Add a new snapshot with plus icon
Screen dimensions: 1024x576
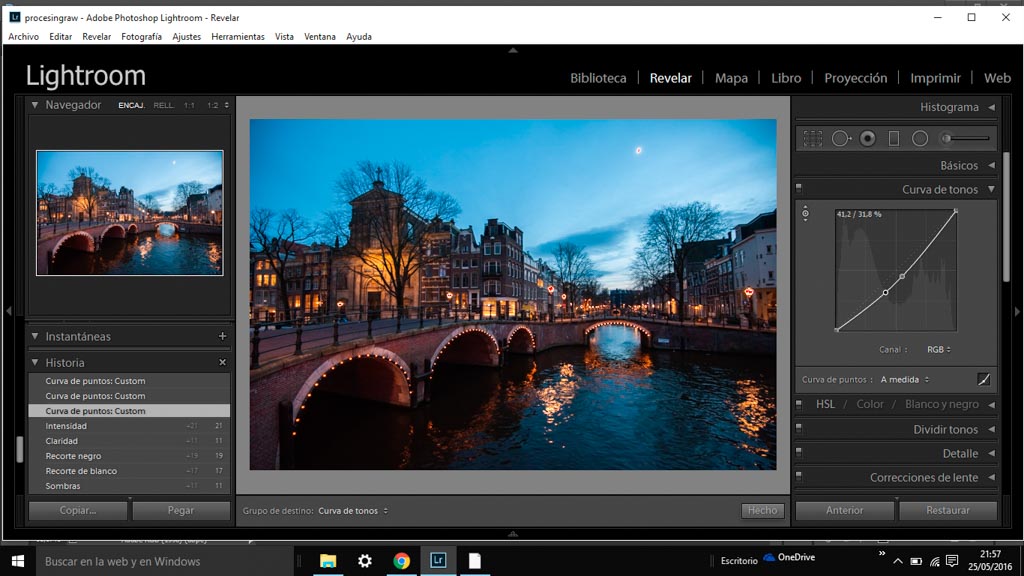[x=222, y=337]
